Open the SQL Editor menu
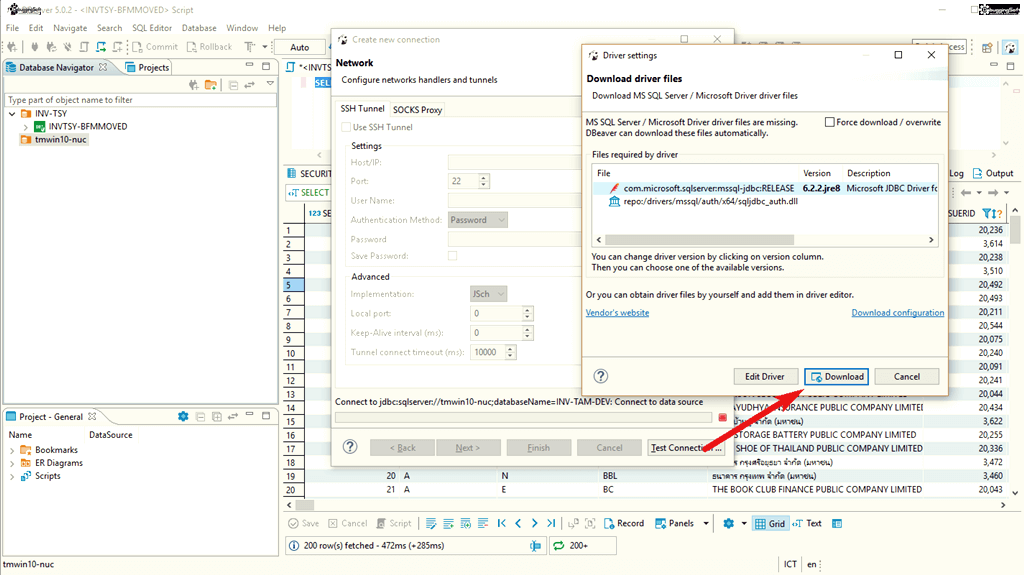The width and height of the screenshot is (1024, 575). tap(152, 28)
